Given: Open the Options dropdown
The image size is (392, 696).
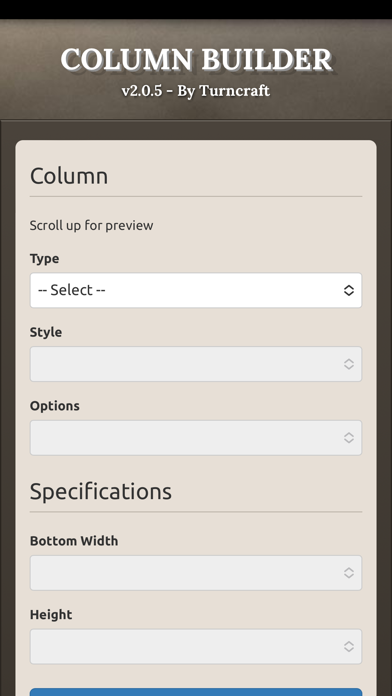Looking at the screenshot, I should pyautogui.click(x=196, y=438).
